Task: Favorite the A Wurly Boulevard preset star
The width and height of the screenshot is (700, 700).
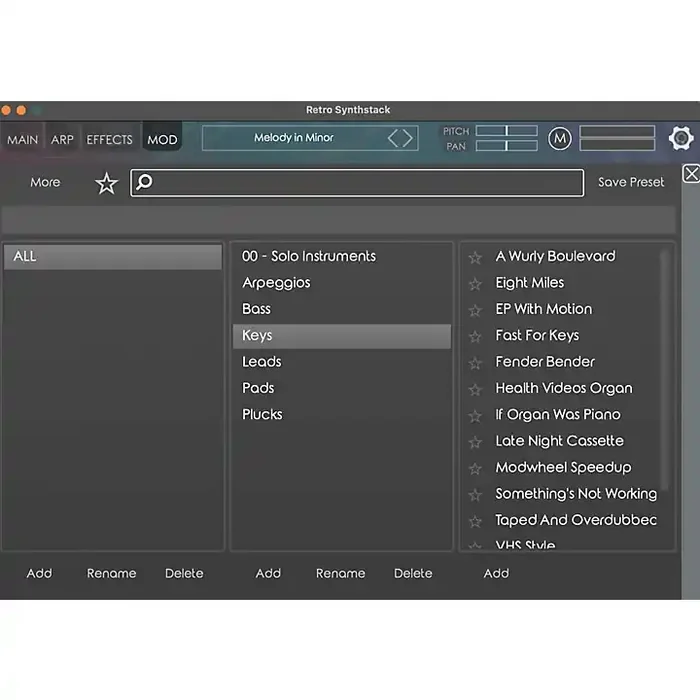Action: pyautogui.click(x=475, y=258)
